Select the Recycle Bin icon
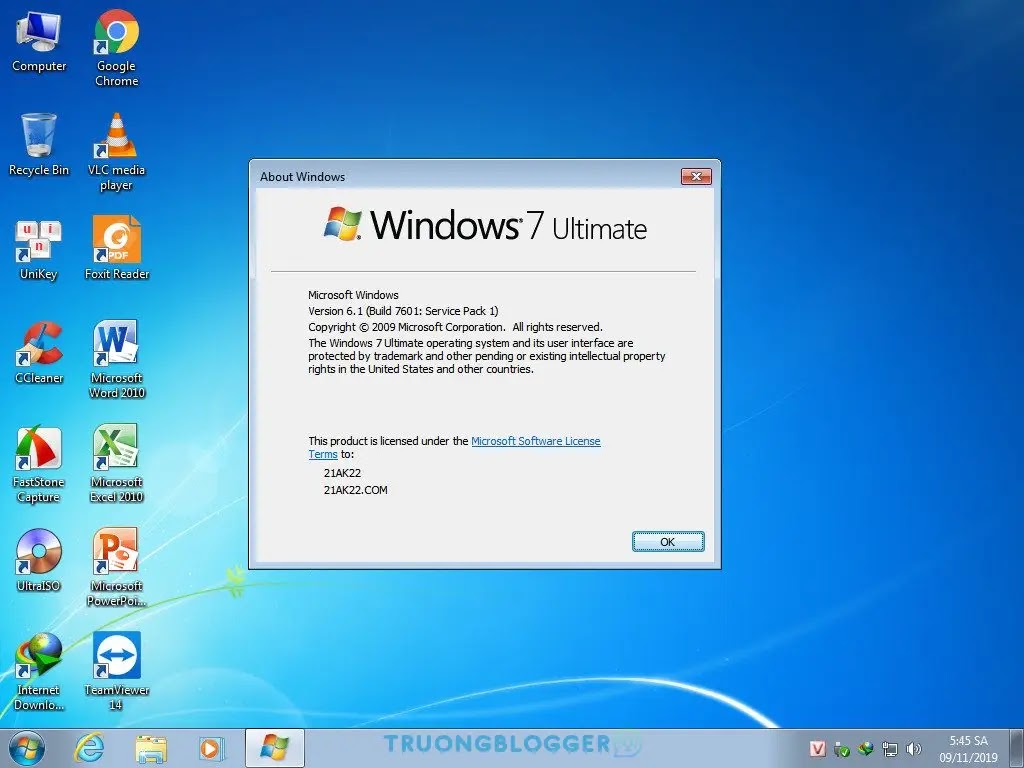 tap(39, 145)
